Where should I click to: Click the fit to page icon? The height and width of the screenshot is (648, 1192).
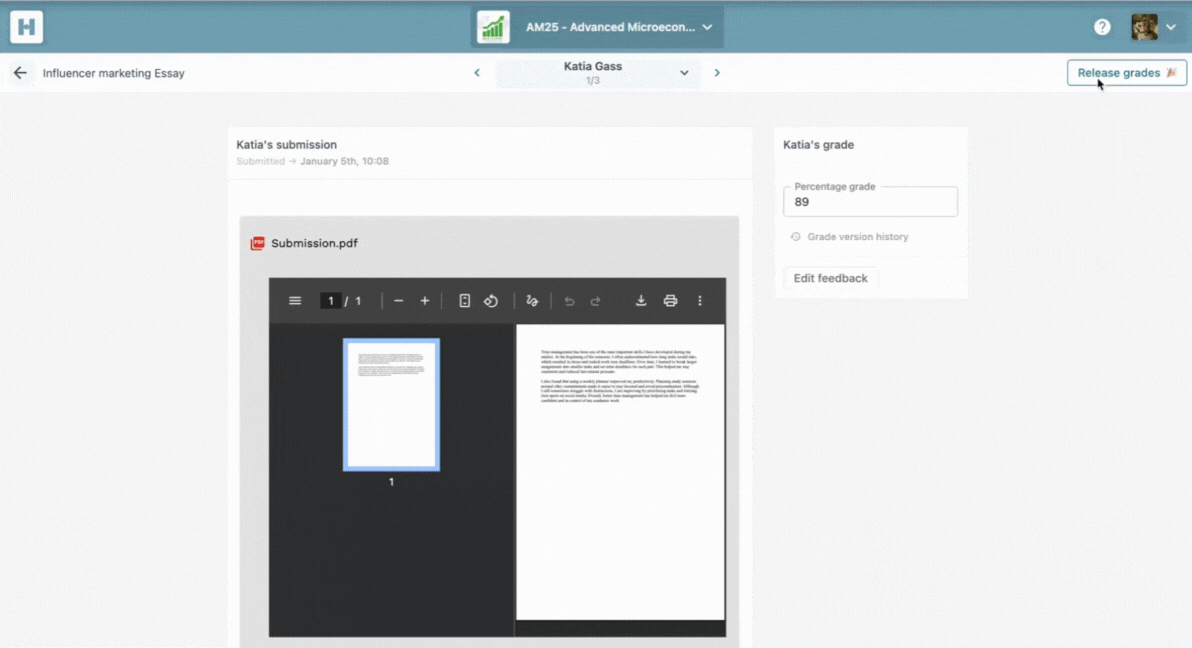click(464, 301)
